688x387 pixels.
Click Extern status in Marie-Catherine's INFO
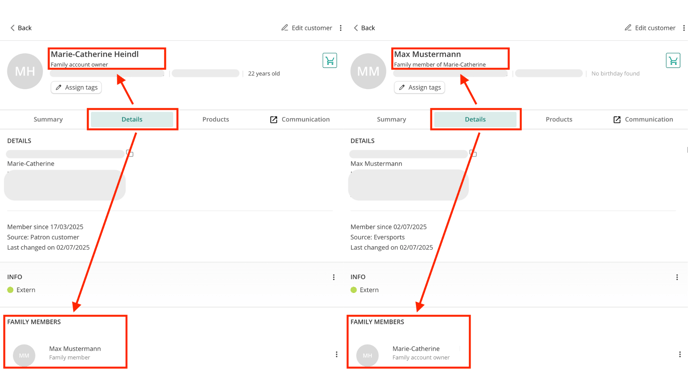pos(22,290)
